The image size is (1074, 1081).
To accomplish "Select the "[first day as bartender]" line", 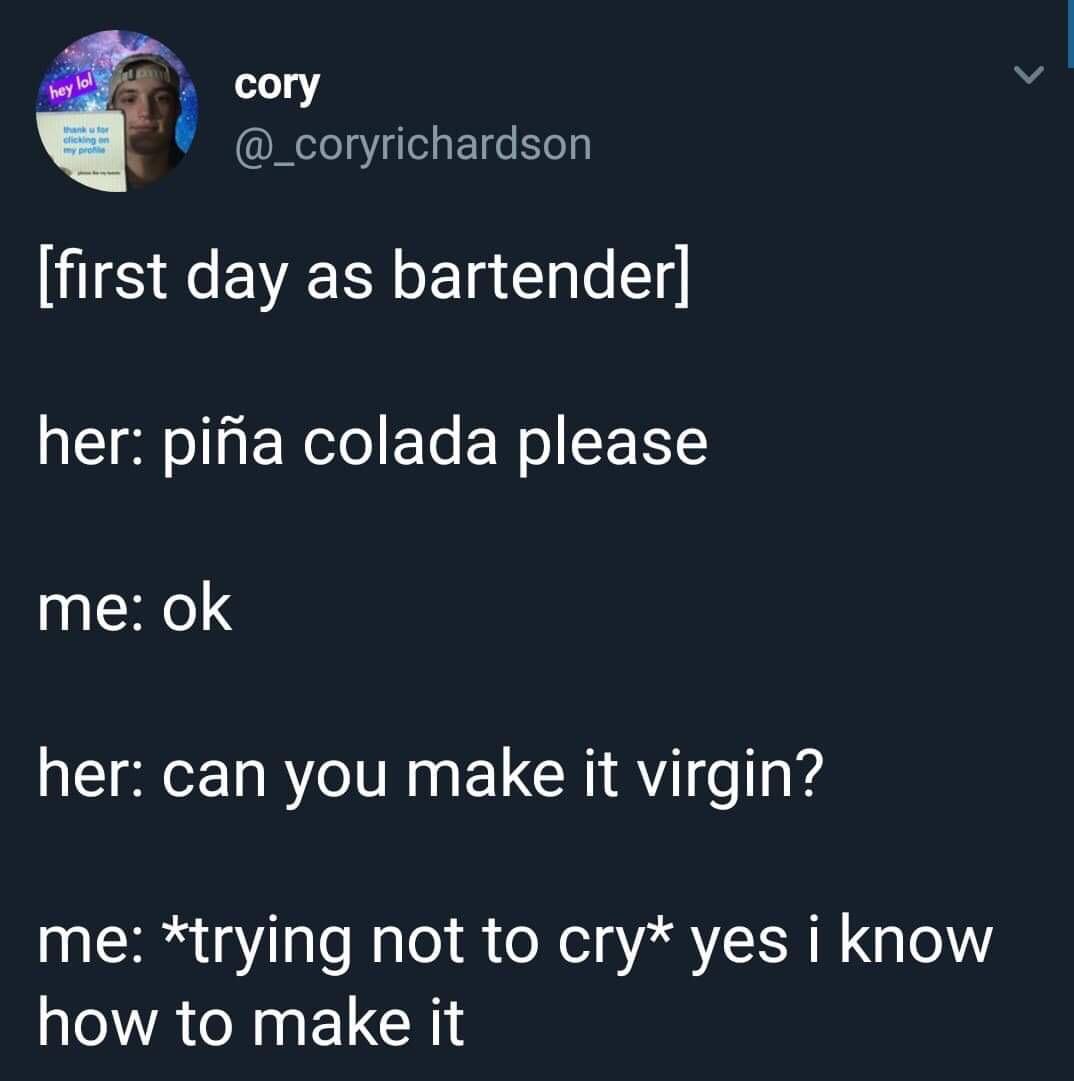I will pos(363,277).
